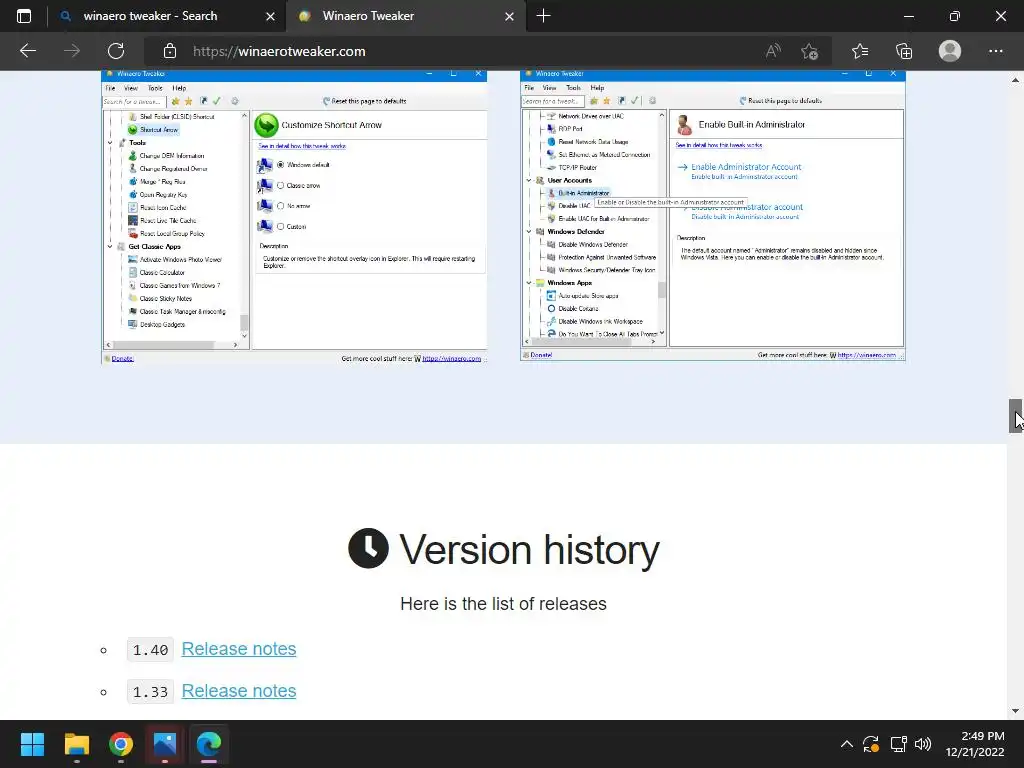Open the network tray icon

899,744
